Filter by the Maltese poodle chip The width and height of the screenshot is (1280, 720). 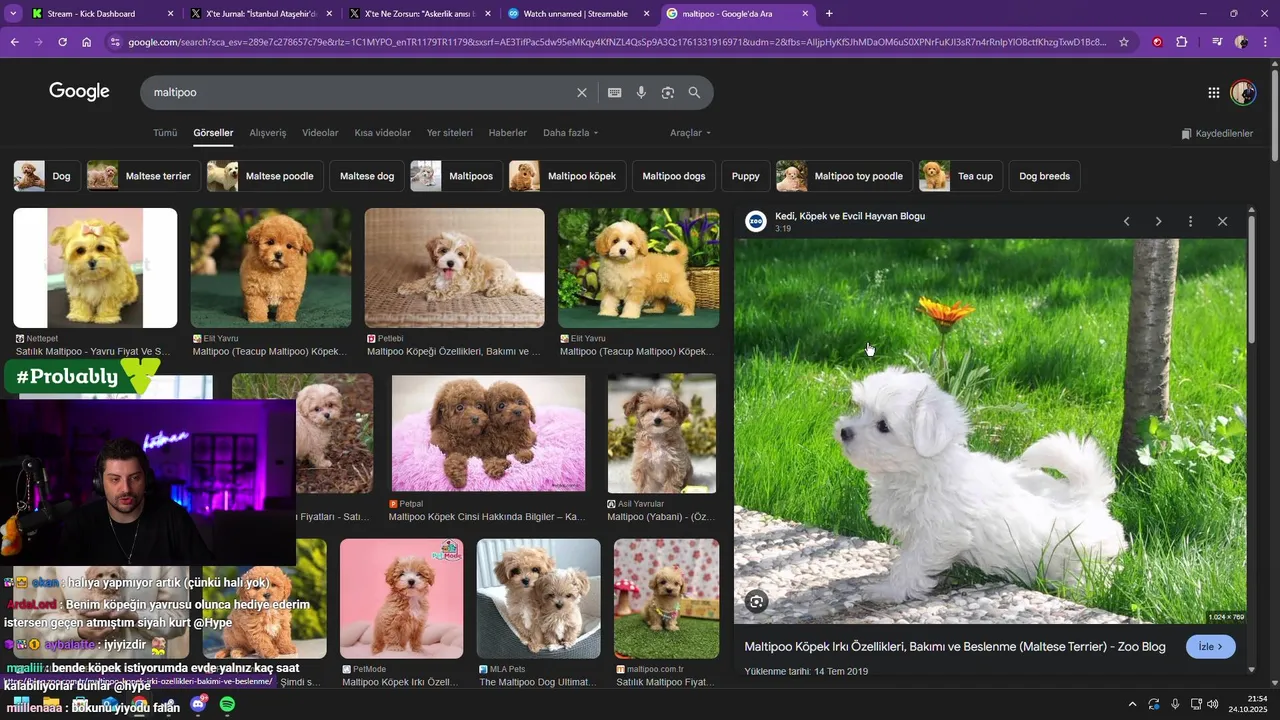click(265, 176)
